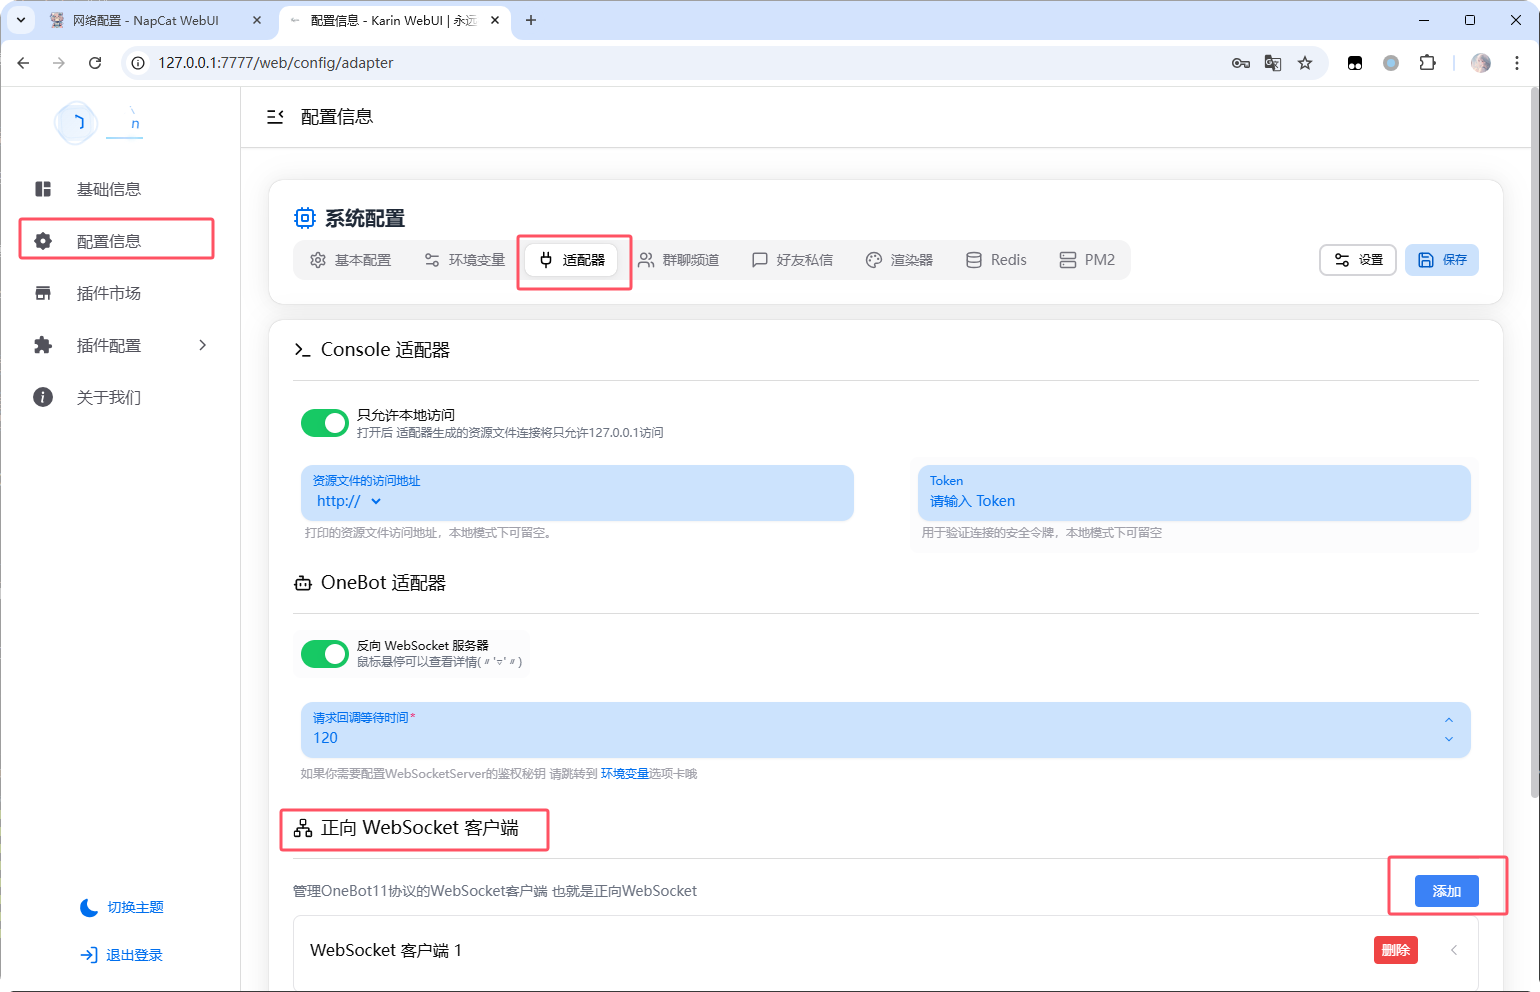Open the Google Translate icon in address bar
The width and height of the screenshot is (1540, 992).
coord(1272,62)
